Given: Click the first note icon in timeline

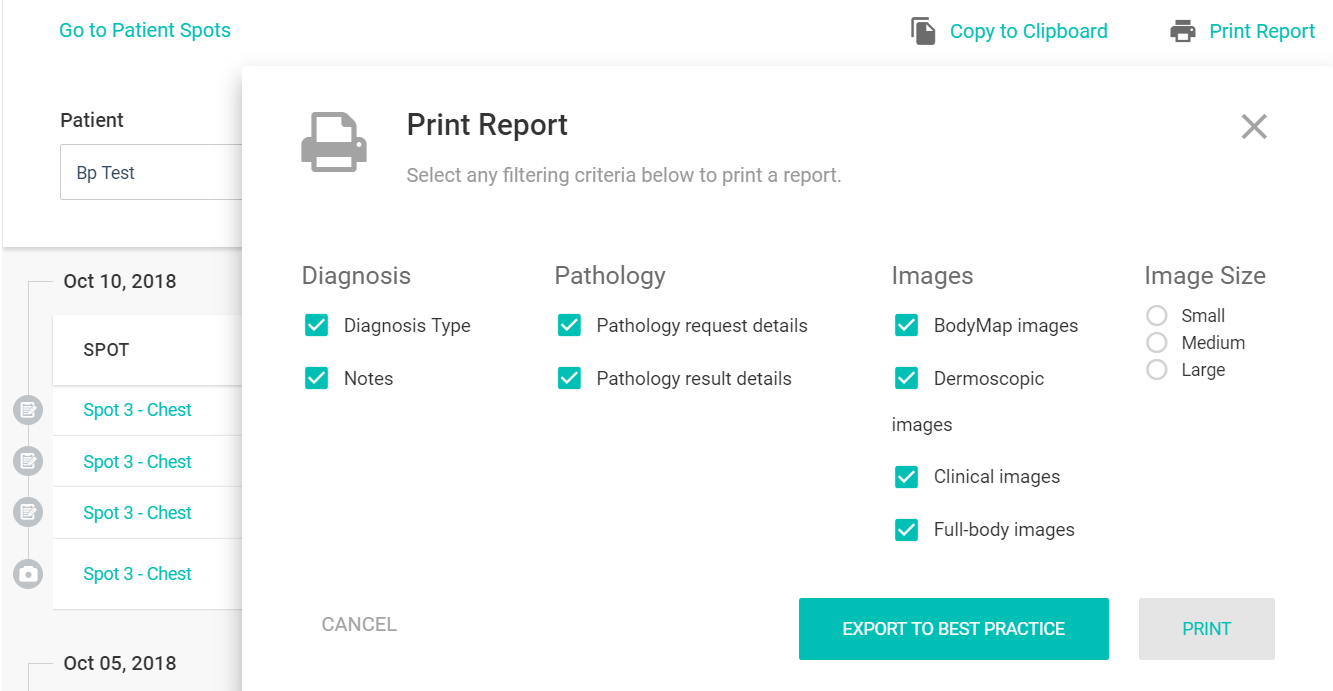Looking at the screenshot, I should coord(28,410).
